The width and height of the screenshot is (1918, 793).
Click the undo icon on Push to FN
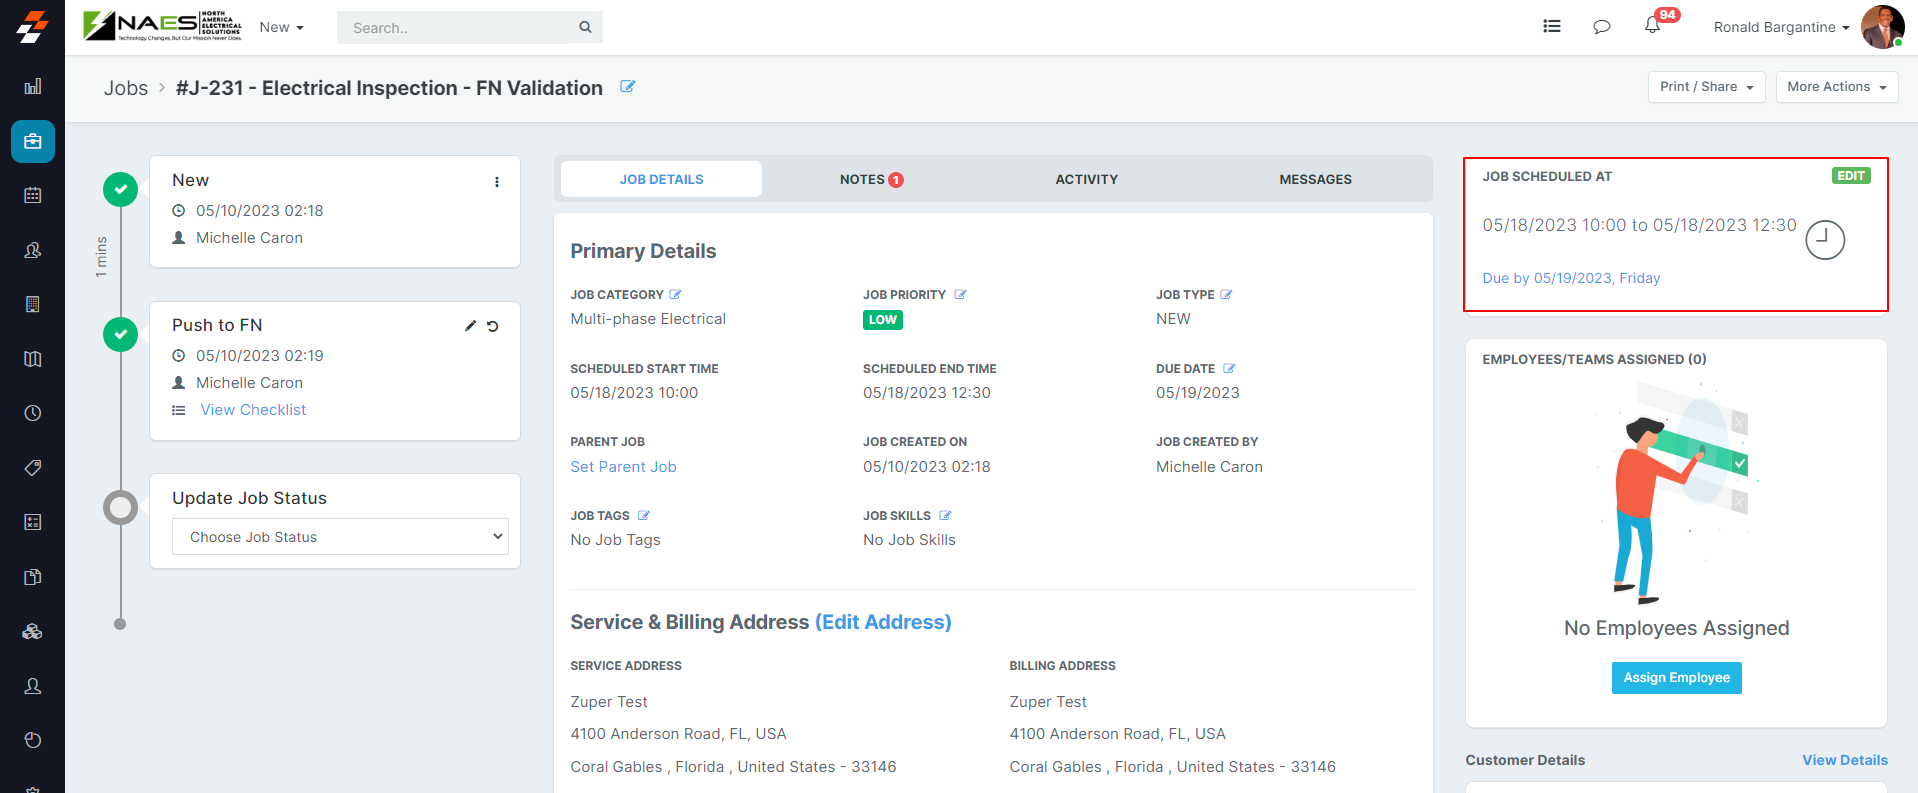point(493,326)
